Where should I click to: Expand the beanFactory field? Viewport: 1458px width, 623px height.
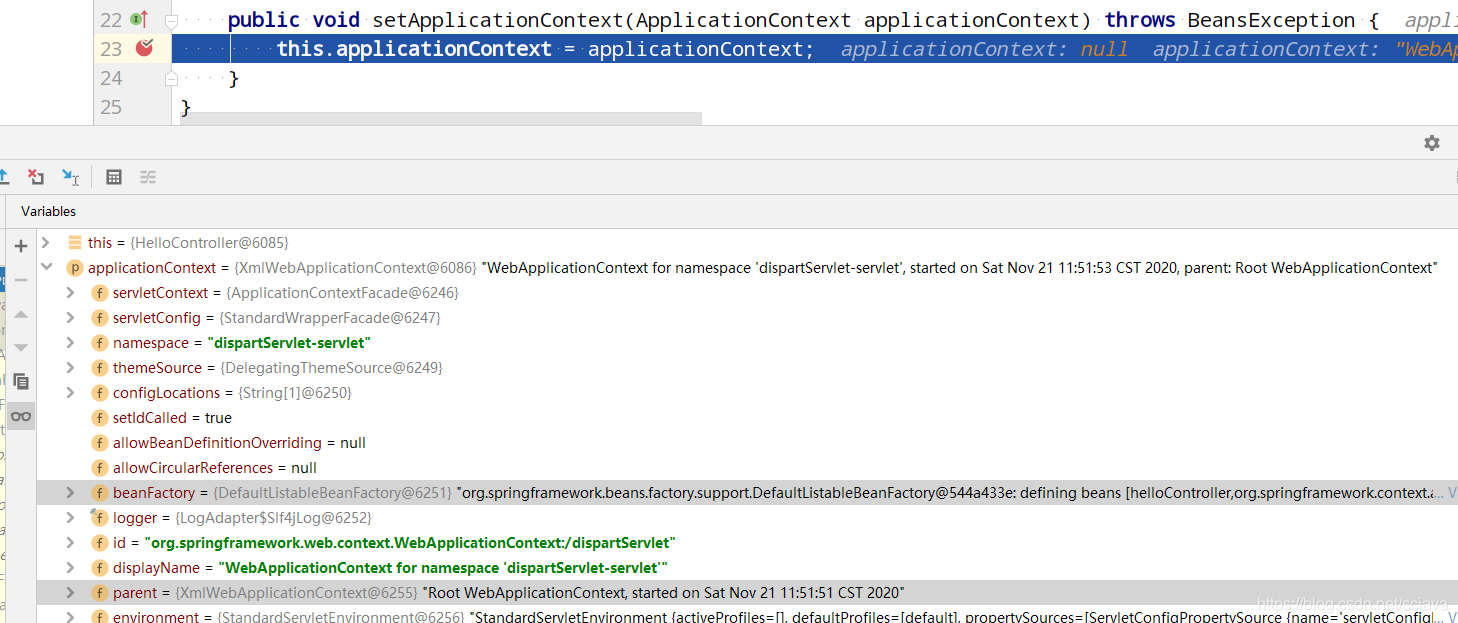70,493
